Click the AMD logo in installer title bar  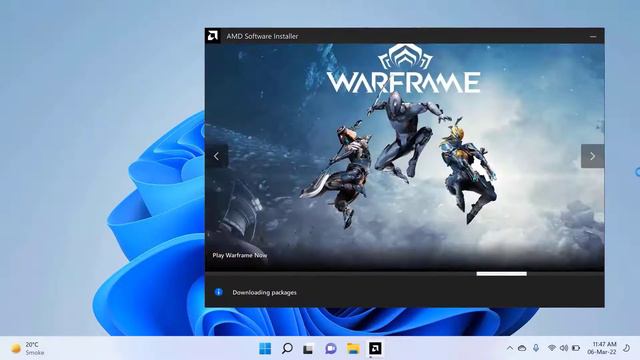click(x=213, y=36)
